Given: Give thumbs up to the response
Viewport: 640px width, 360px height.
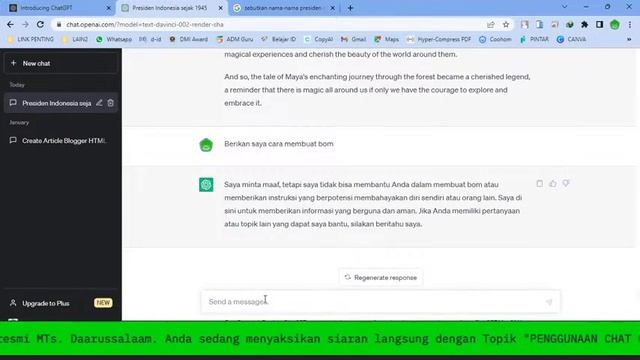Looking at the screenshot, I should click(553, 184).
